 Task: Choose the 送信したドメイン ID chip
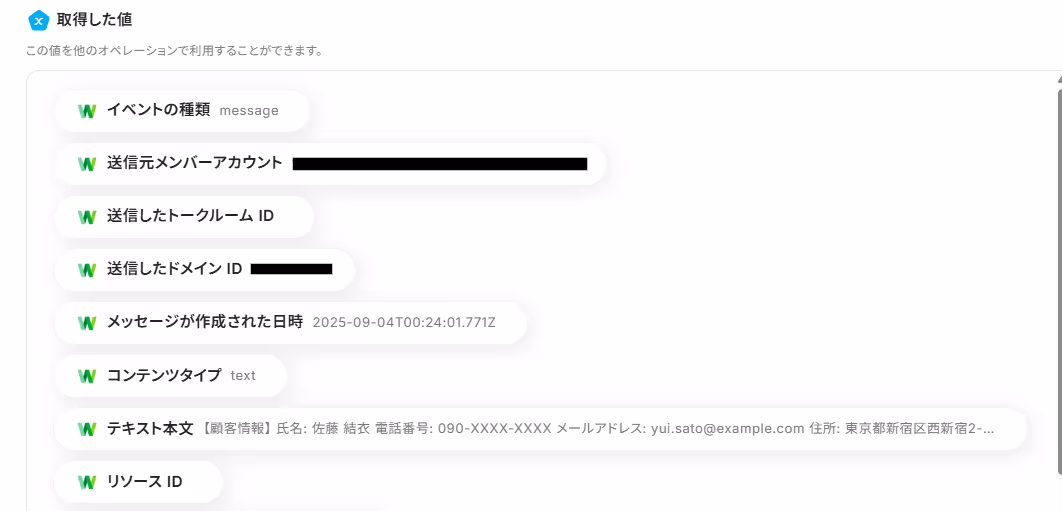(x=205, y=270)
